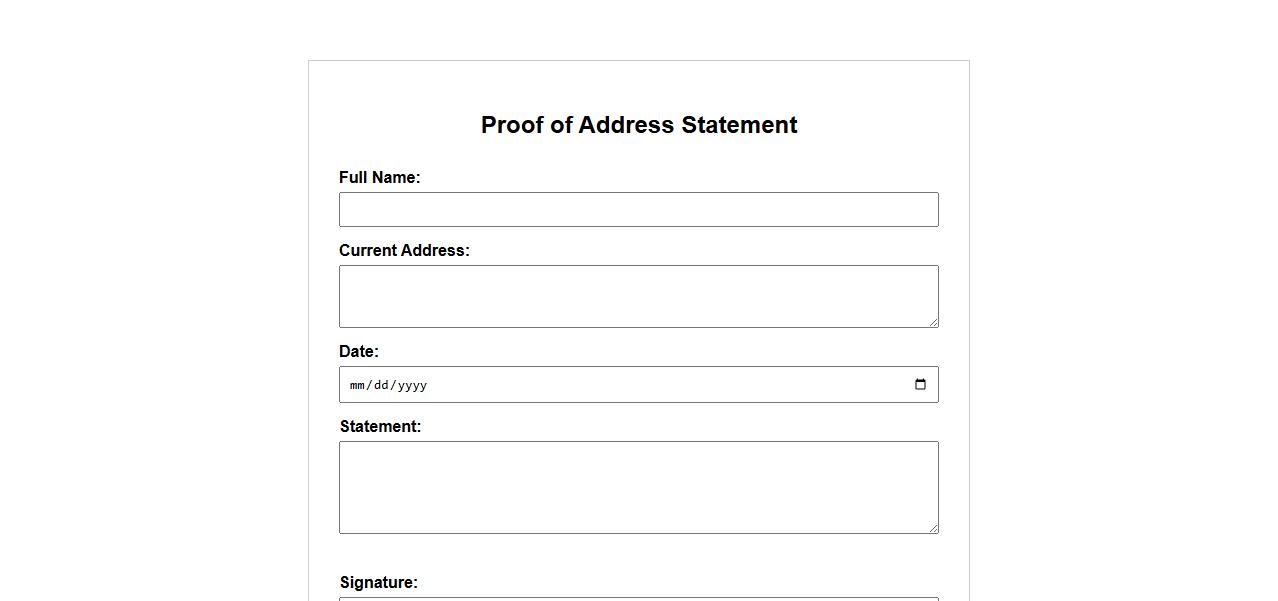Click blank page area right of form
Screen dimensions: 1278x601
tap(1120, 300)
